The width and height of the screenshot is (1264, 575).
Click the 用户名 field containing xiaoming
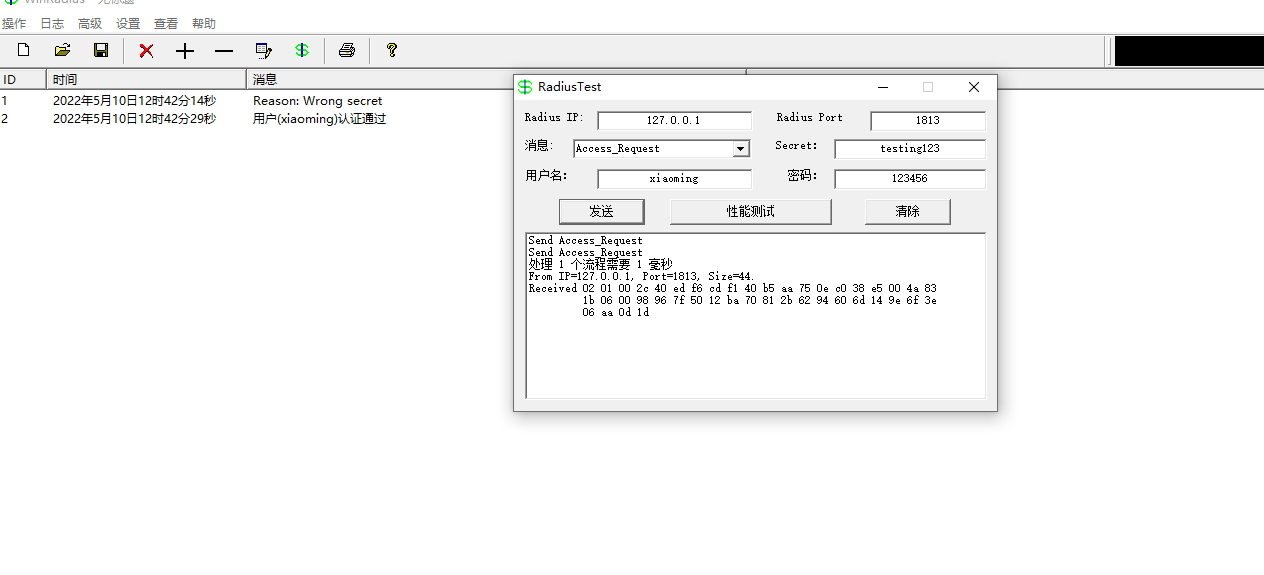pos(674,179)
